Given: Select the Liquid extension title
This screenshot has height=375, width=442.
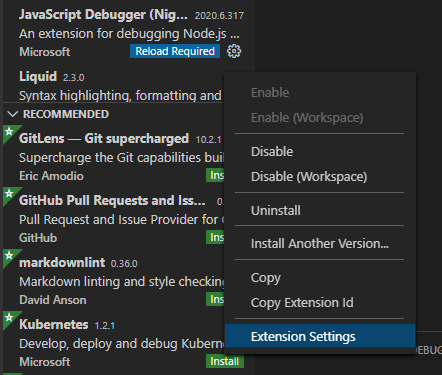Looking at the screenshot, I should [x=38, y=77].
